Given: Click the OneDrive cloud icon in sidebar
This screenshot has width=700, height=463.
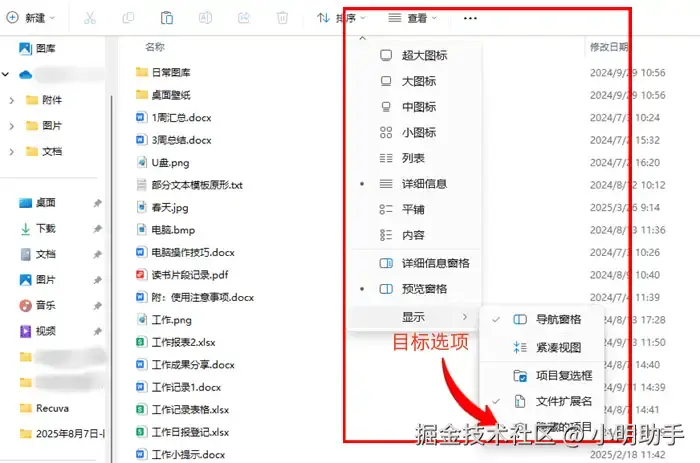Looking at the screenshot, I should 25,75.
